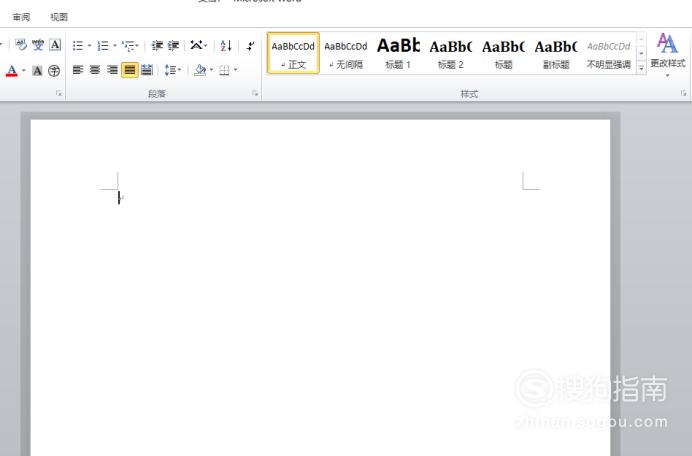Align the paragraph to the left
This screenshot has width=692, height=456.
point(78,70)
